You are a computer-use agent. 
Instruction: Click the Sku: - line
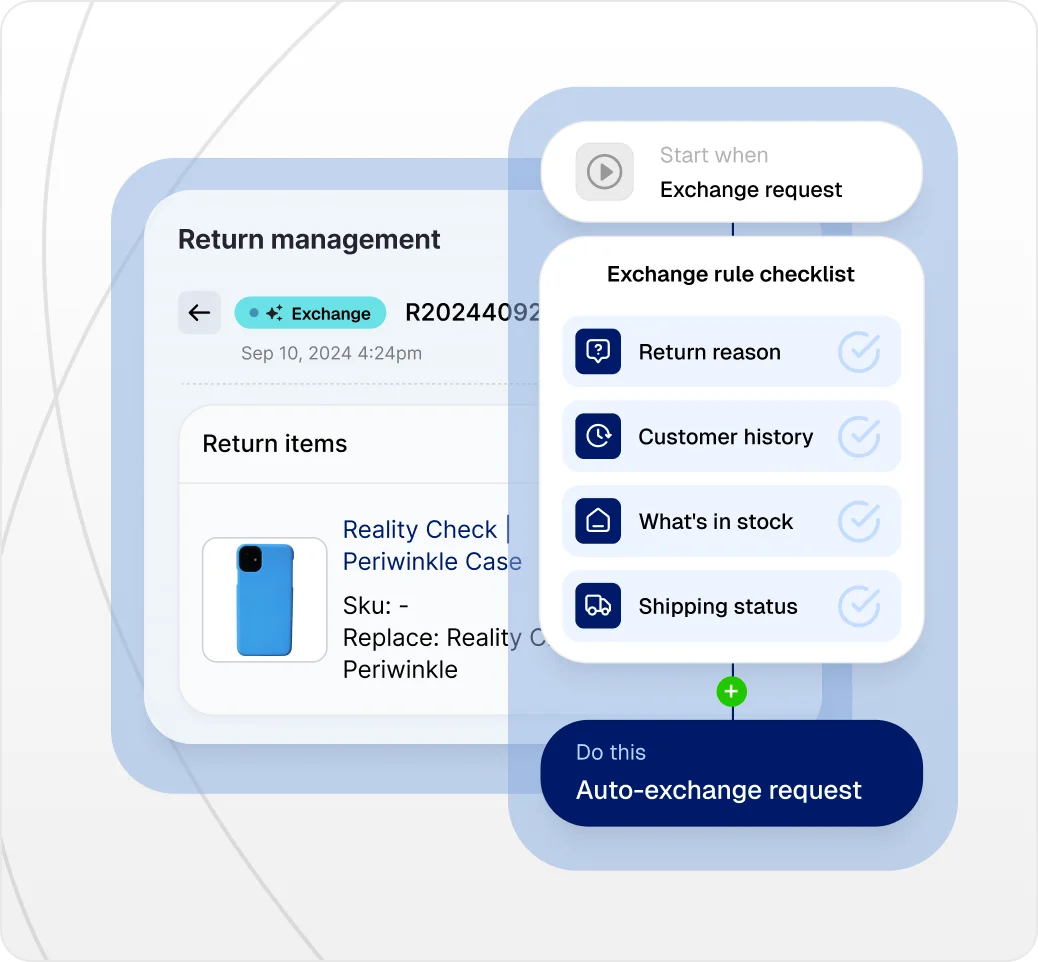click(x=375, y=606)
